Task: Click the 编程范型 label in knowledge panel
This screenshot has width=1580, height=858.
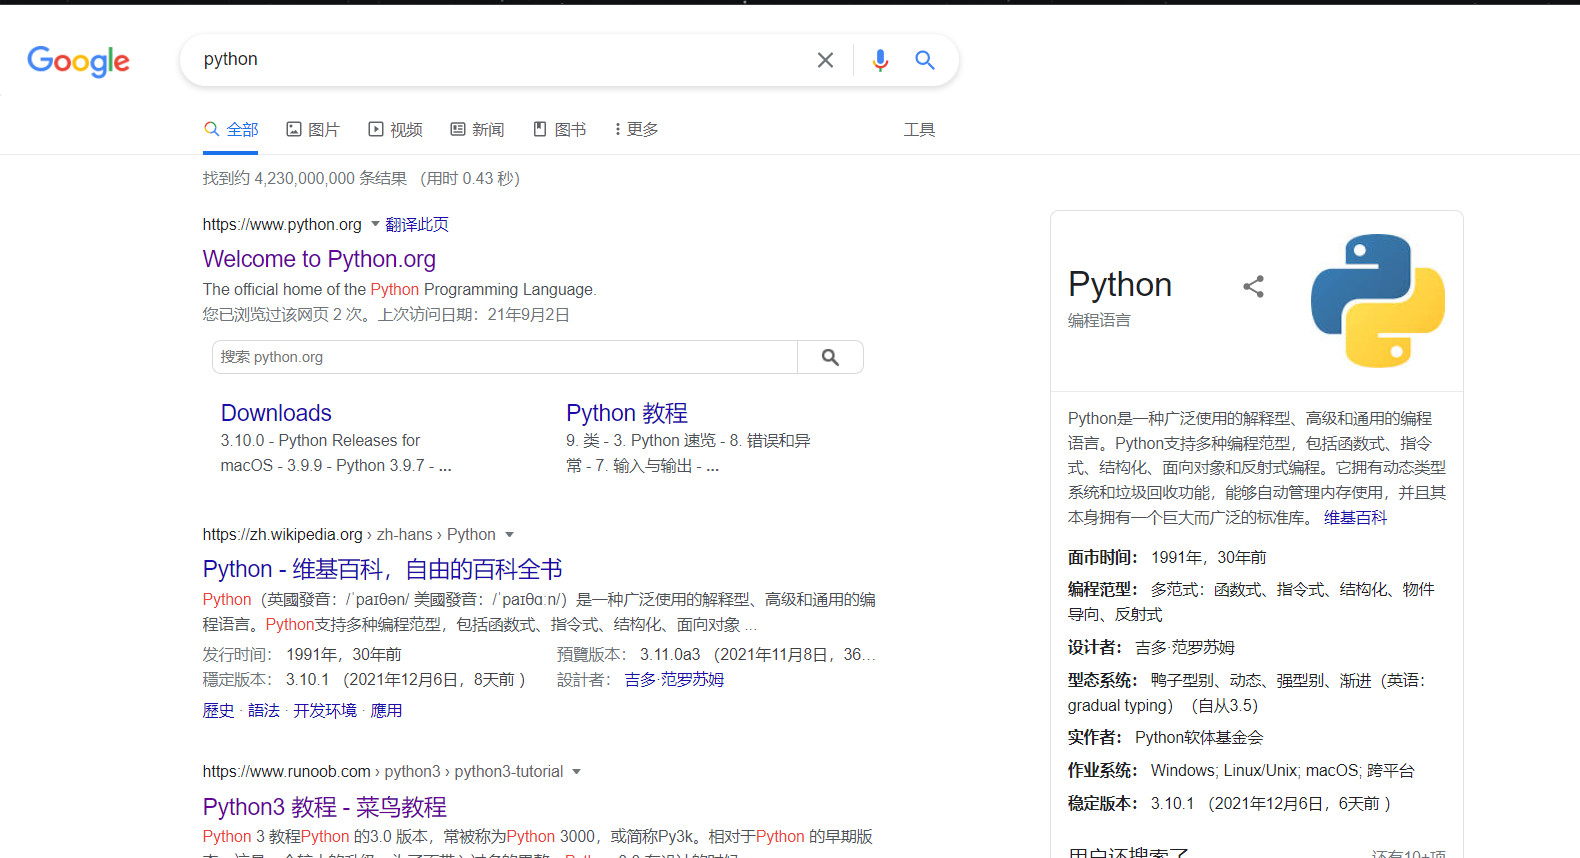Action: pos(1102,589)
